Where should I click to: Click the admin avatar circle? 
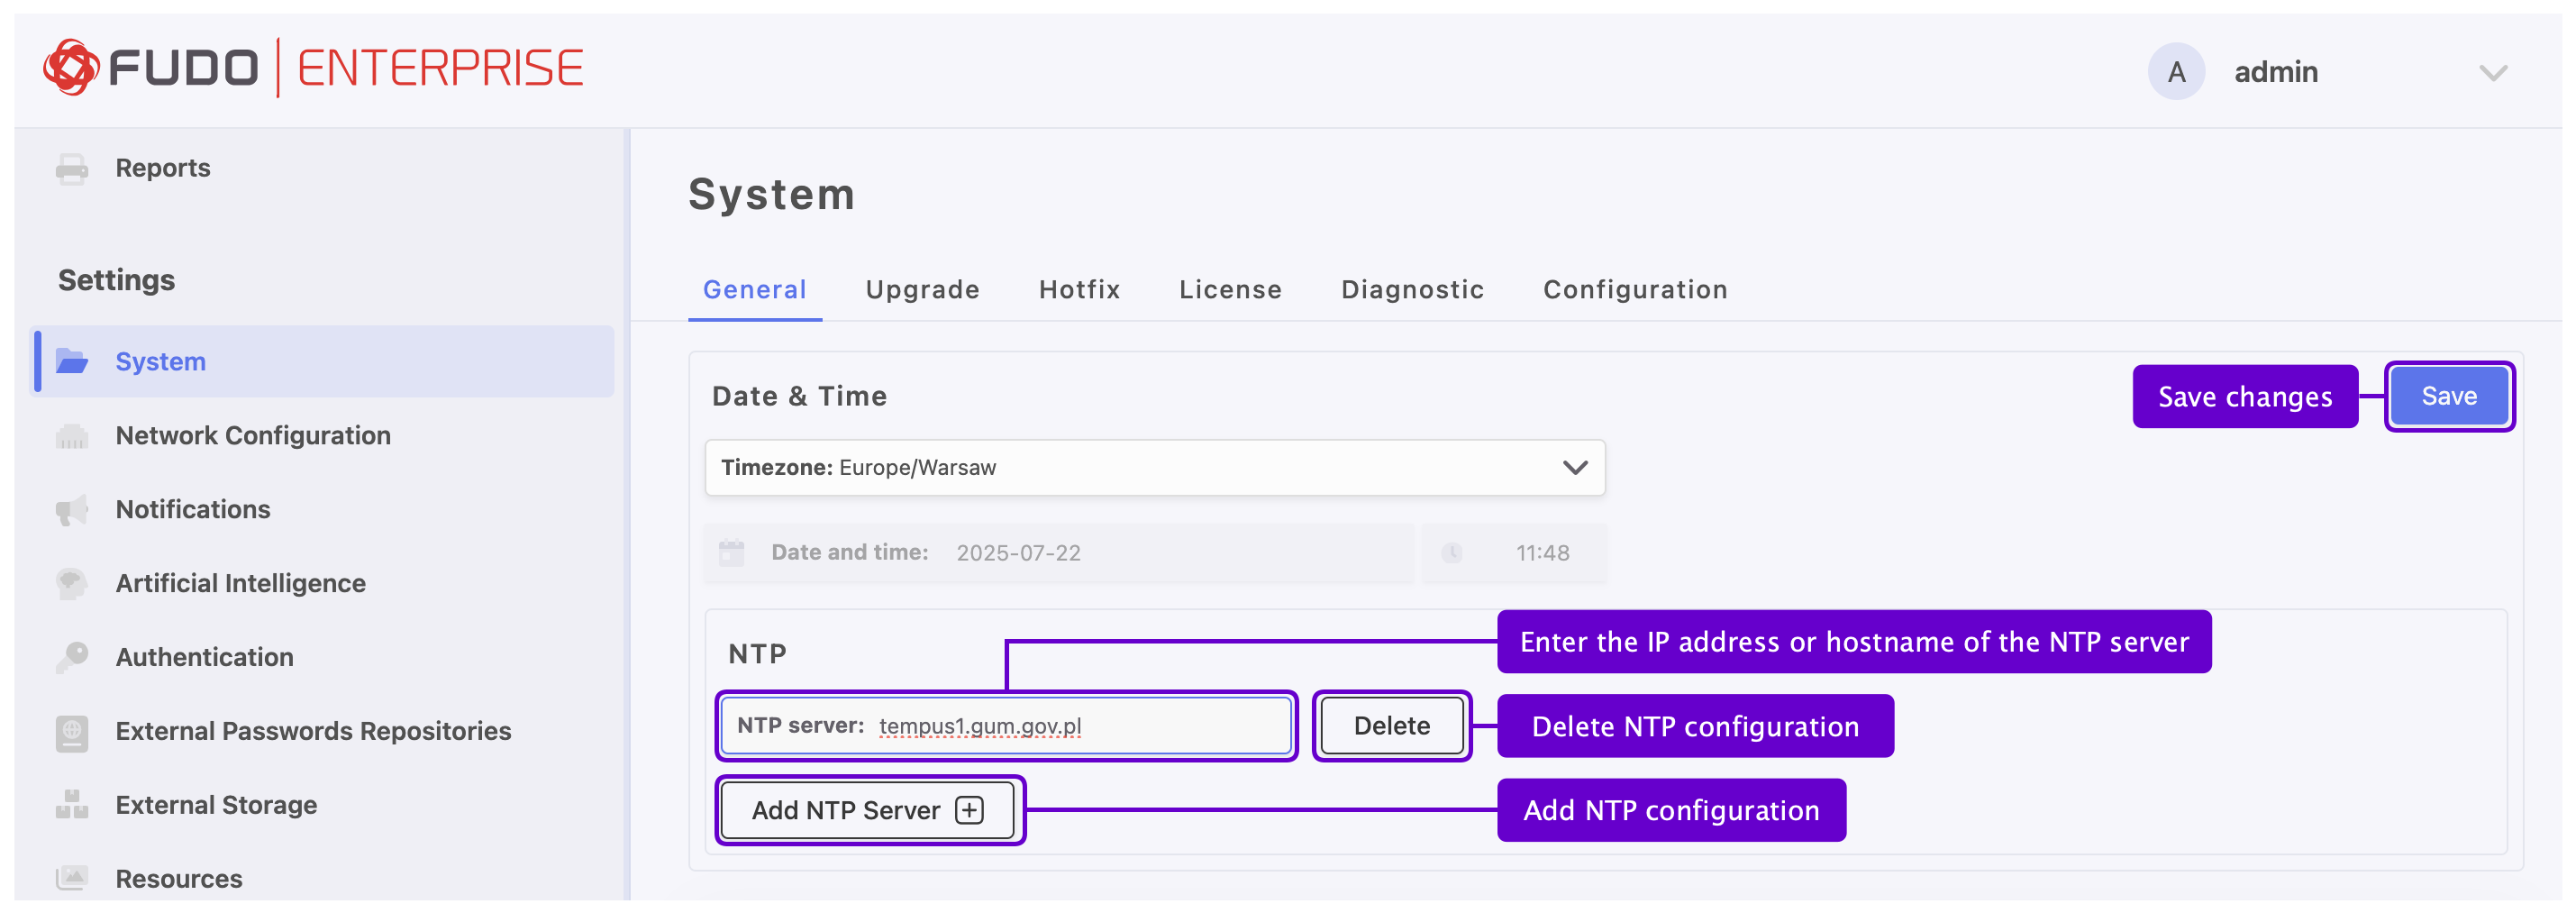click(2175, 72)
